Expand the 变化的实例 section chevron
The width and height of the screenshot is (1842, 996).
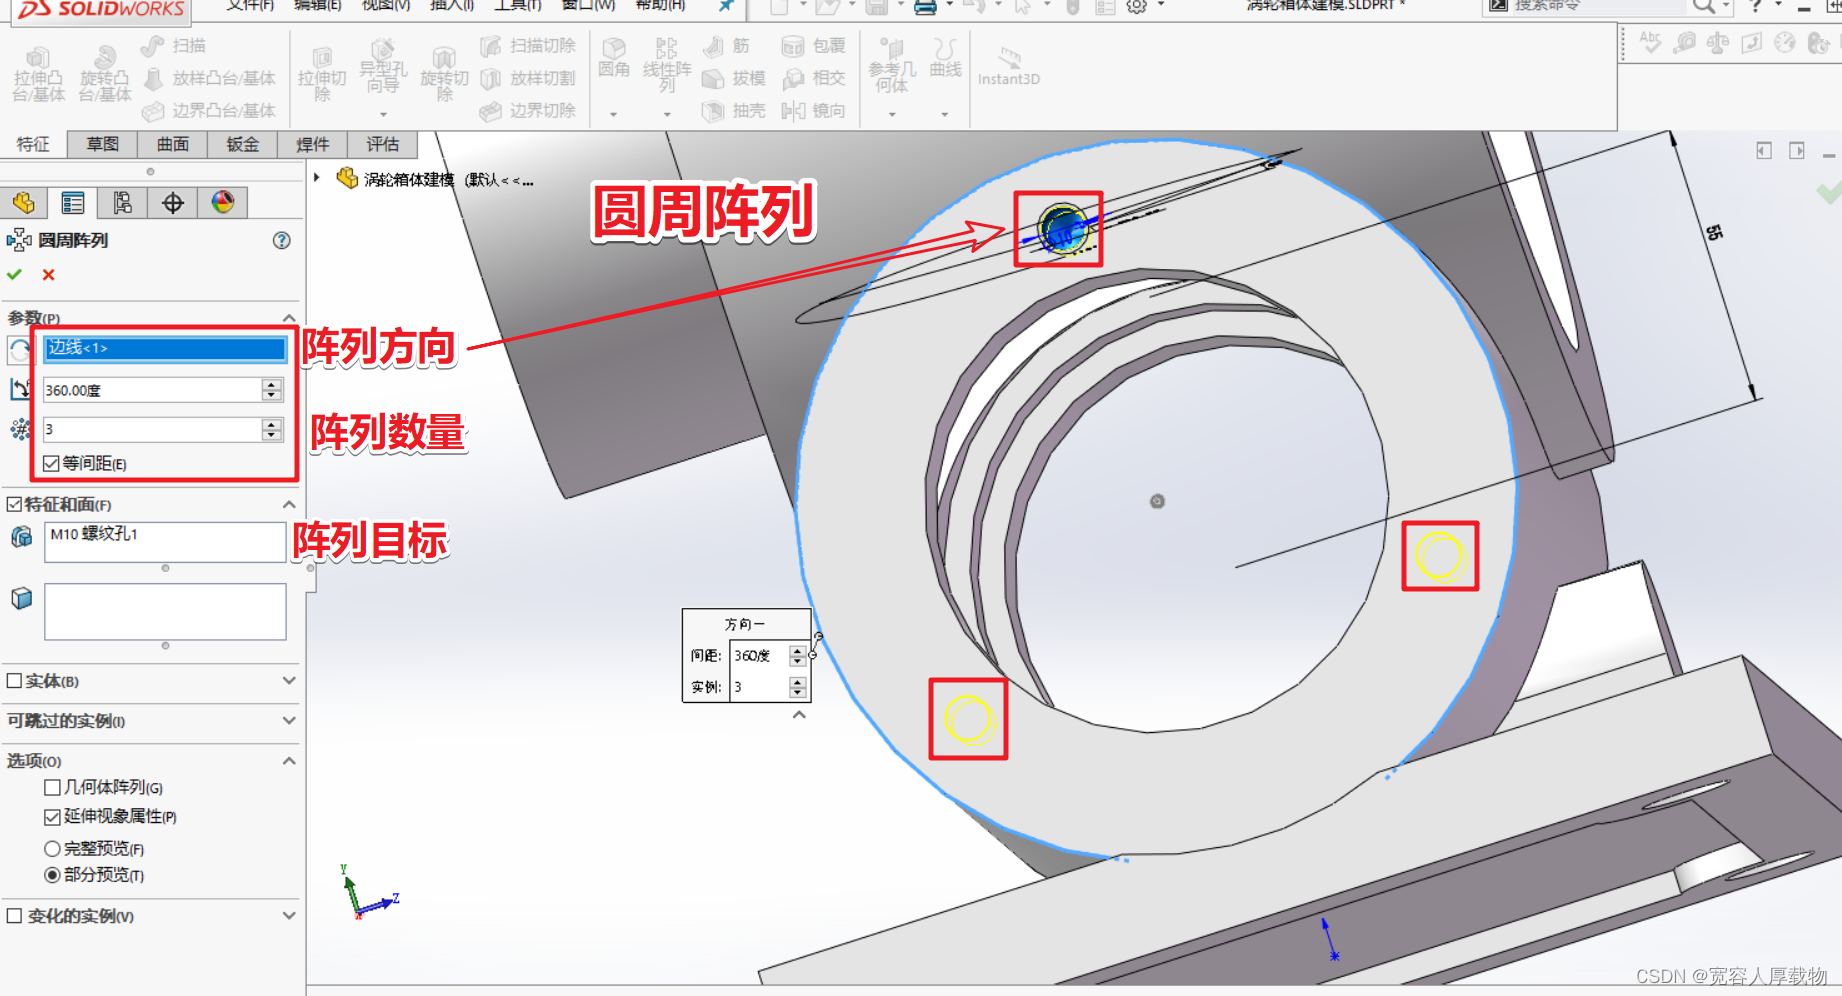click(x=289, y=916)
